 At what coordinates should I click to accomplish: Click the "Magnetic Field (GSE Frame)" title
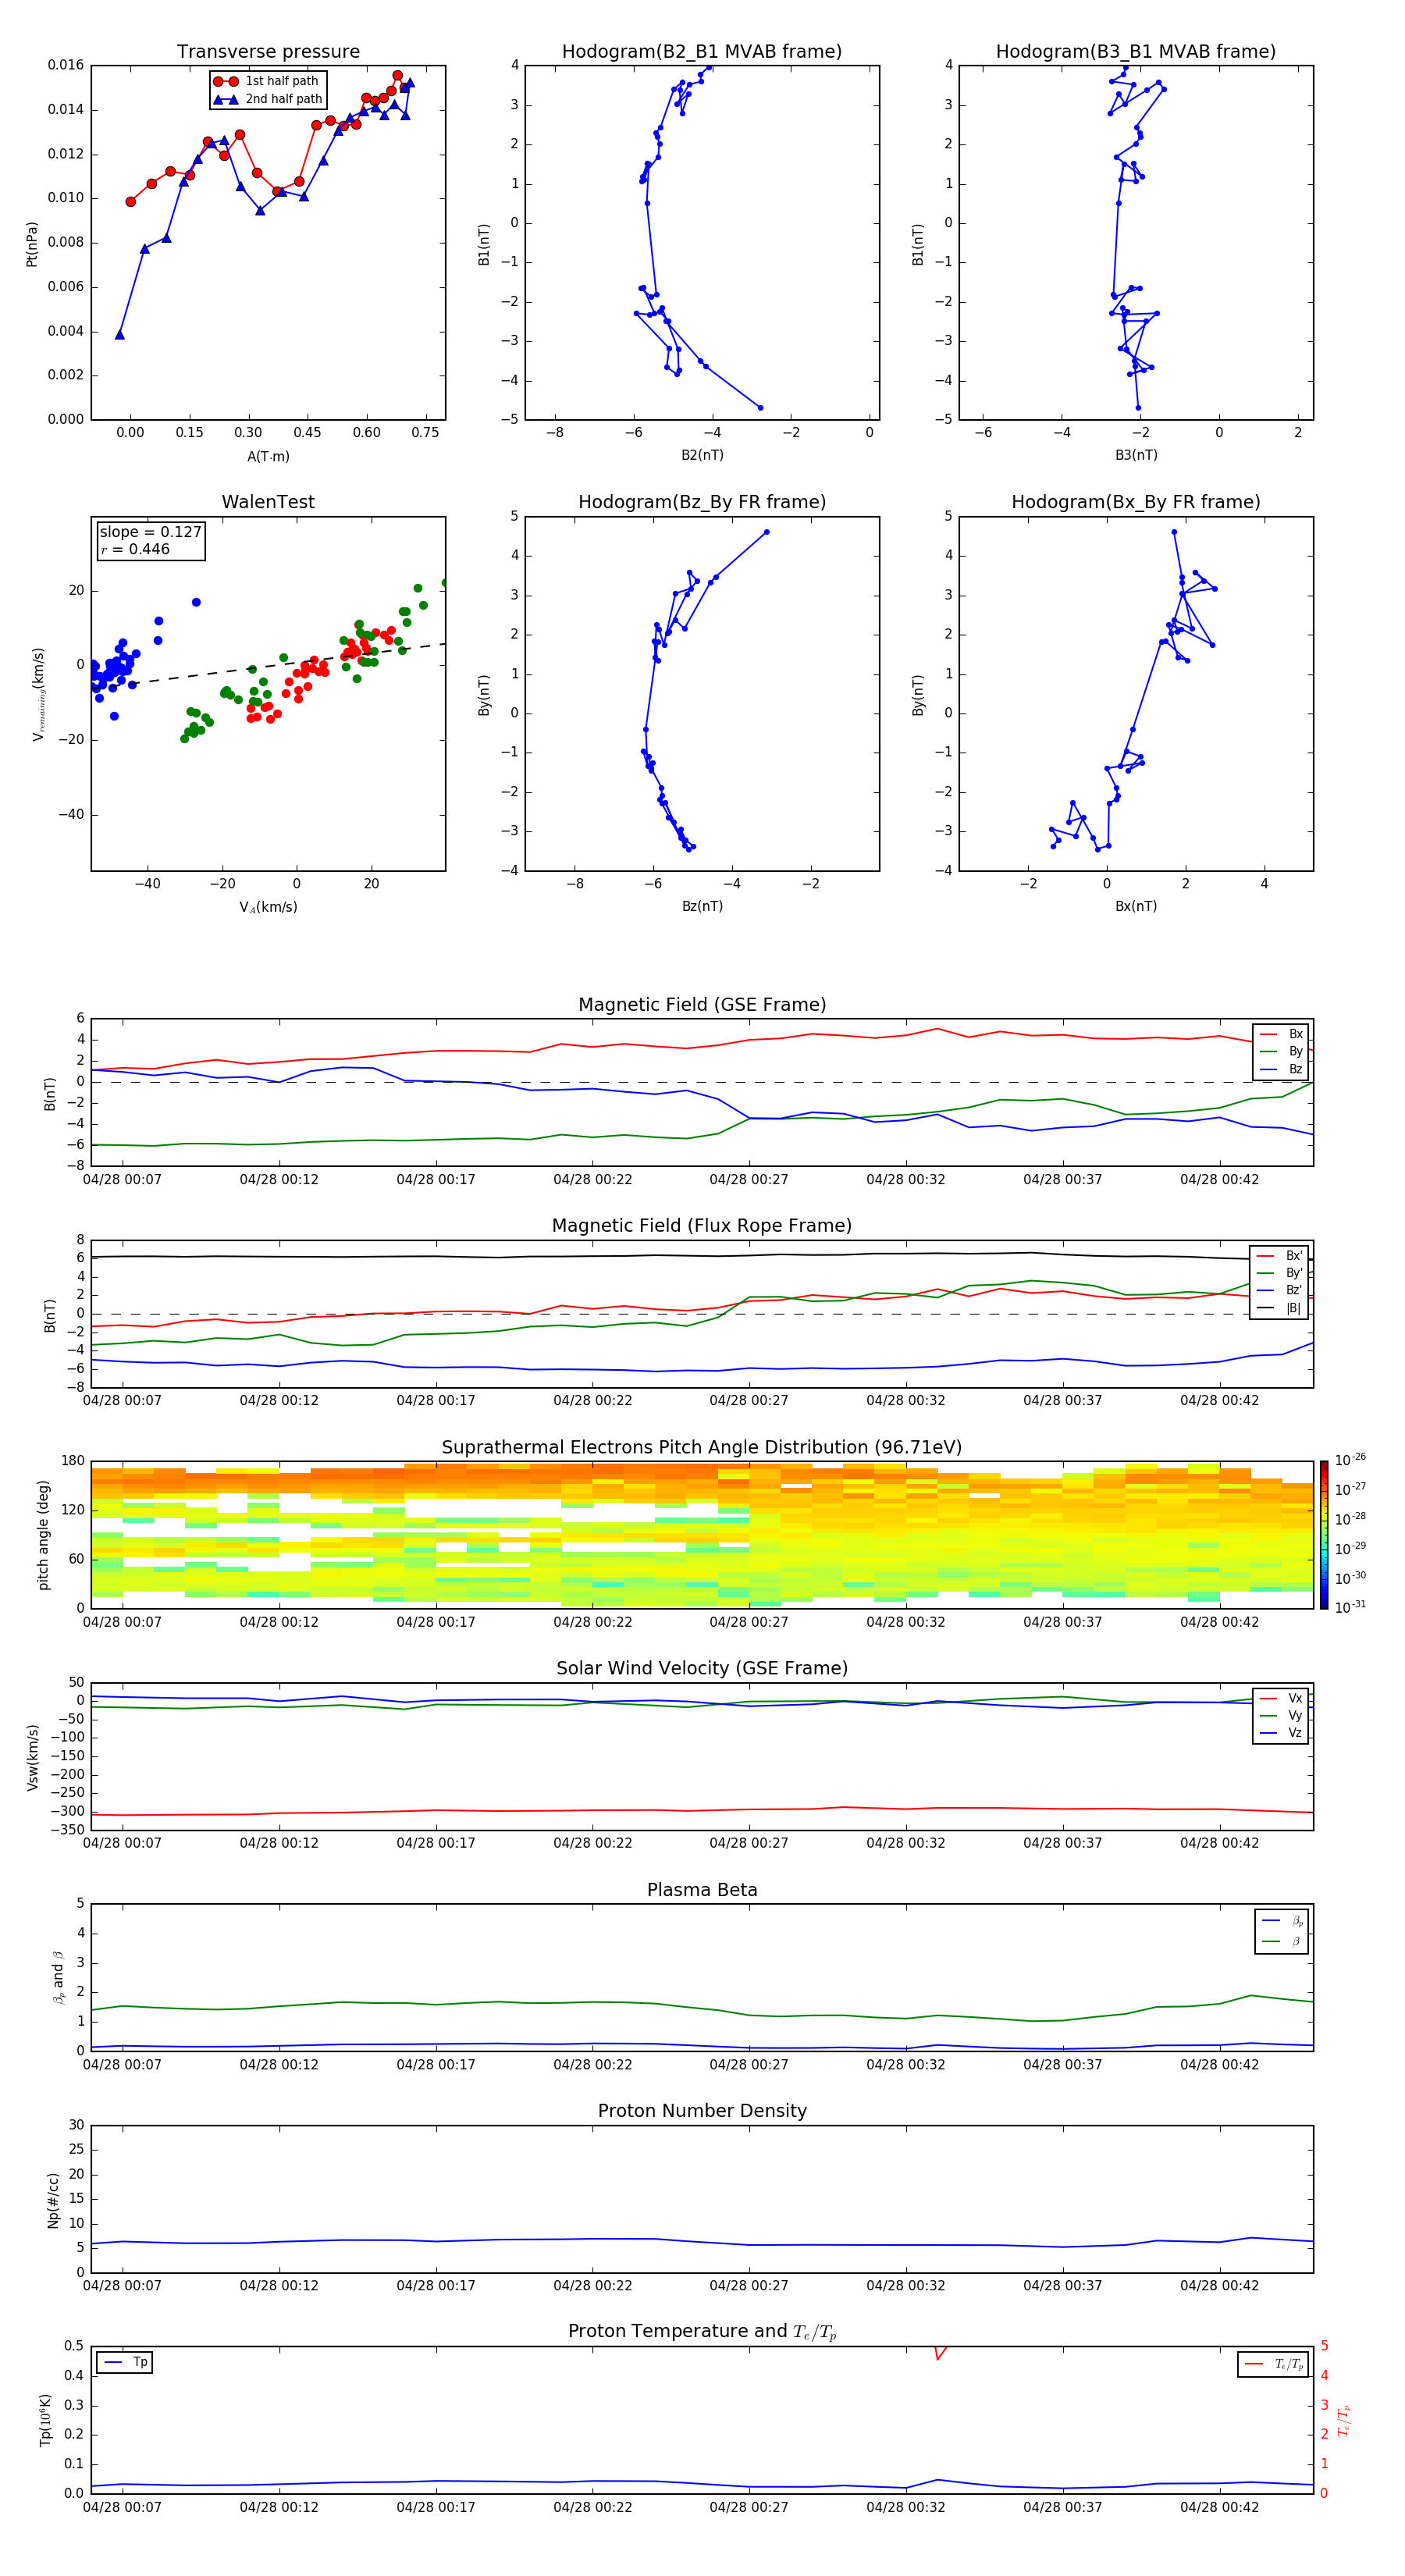[702, 1004]
